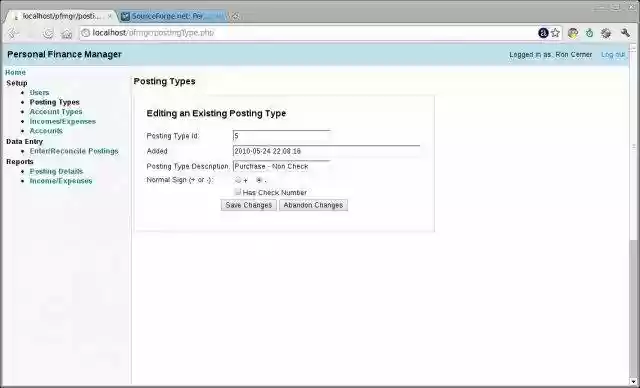The height and width of the screenshot is (388, 640).
Task: Go back with the browser back arrow
Action: click(13, 33)
